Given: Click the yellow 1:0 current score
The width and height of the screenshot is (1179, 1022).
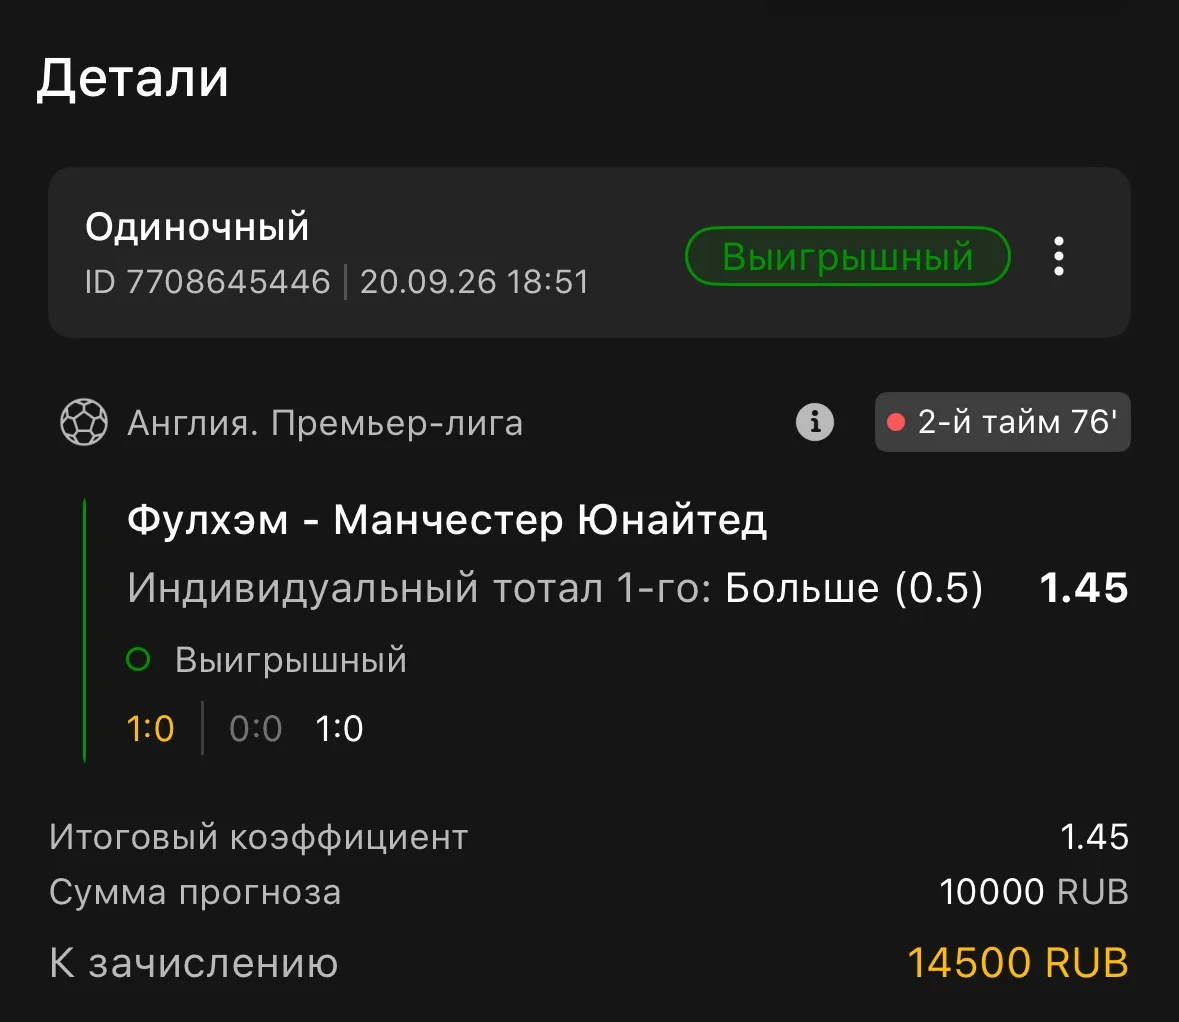Looking at the screenshot, I should [150, 728].
